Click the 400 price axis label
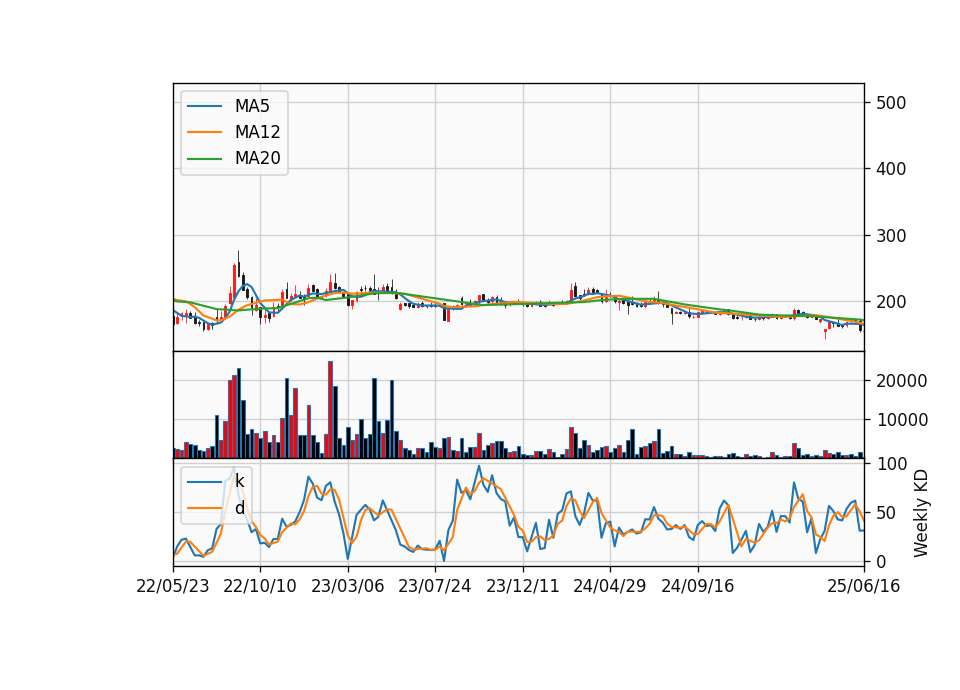Screen dimensions: 960x690 pos(891,169)
